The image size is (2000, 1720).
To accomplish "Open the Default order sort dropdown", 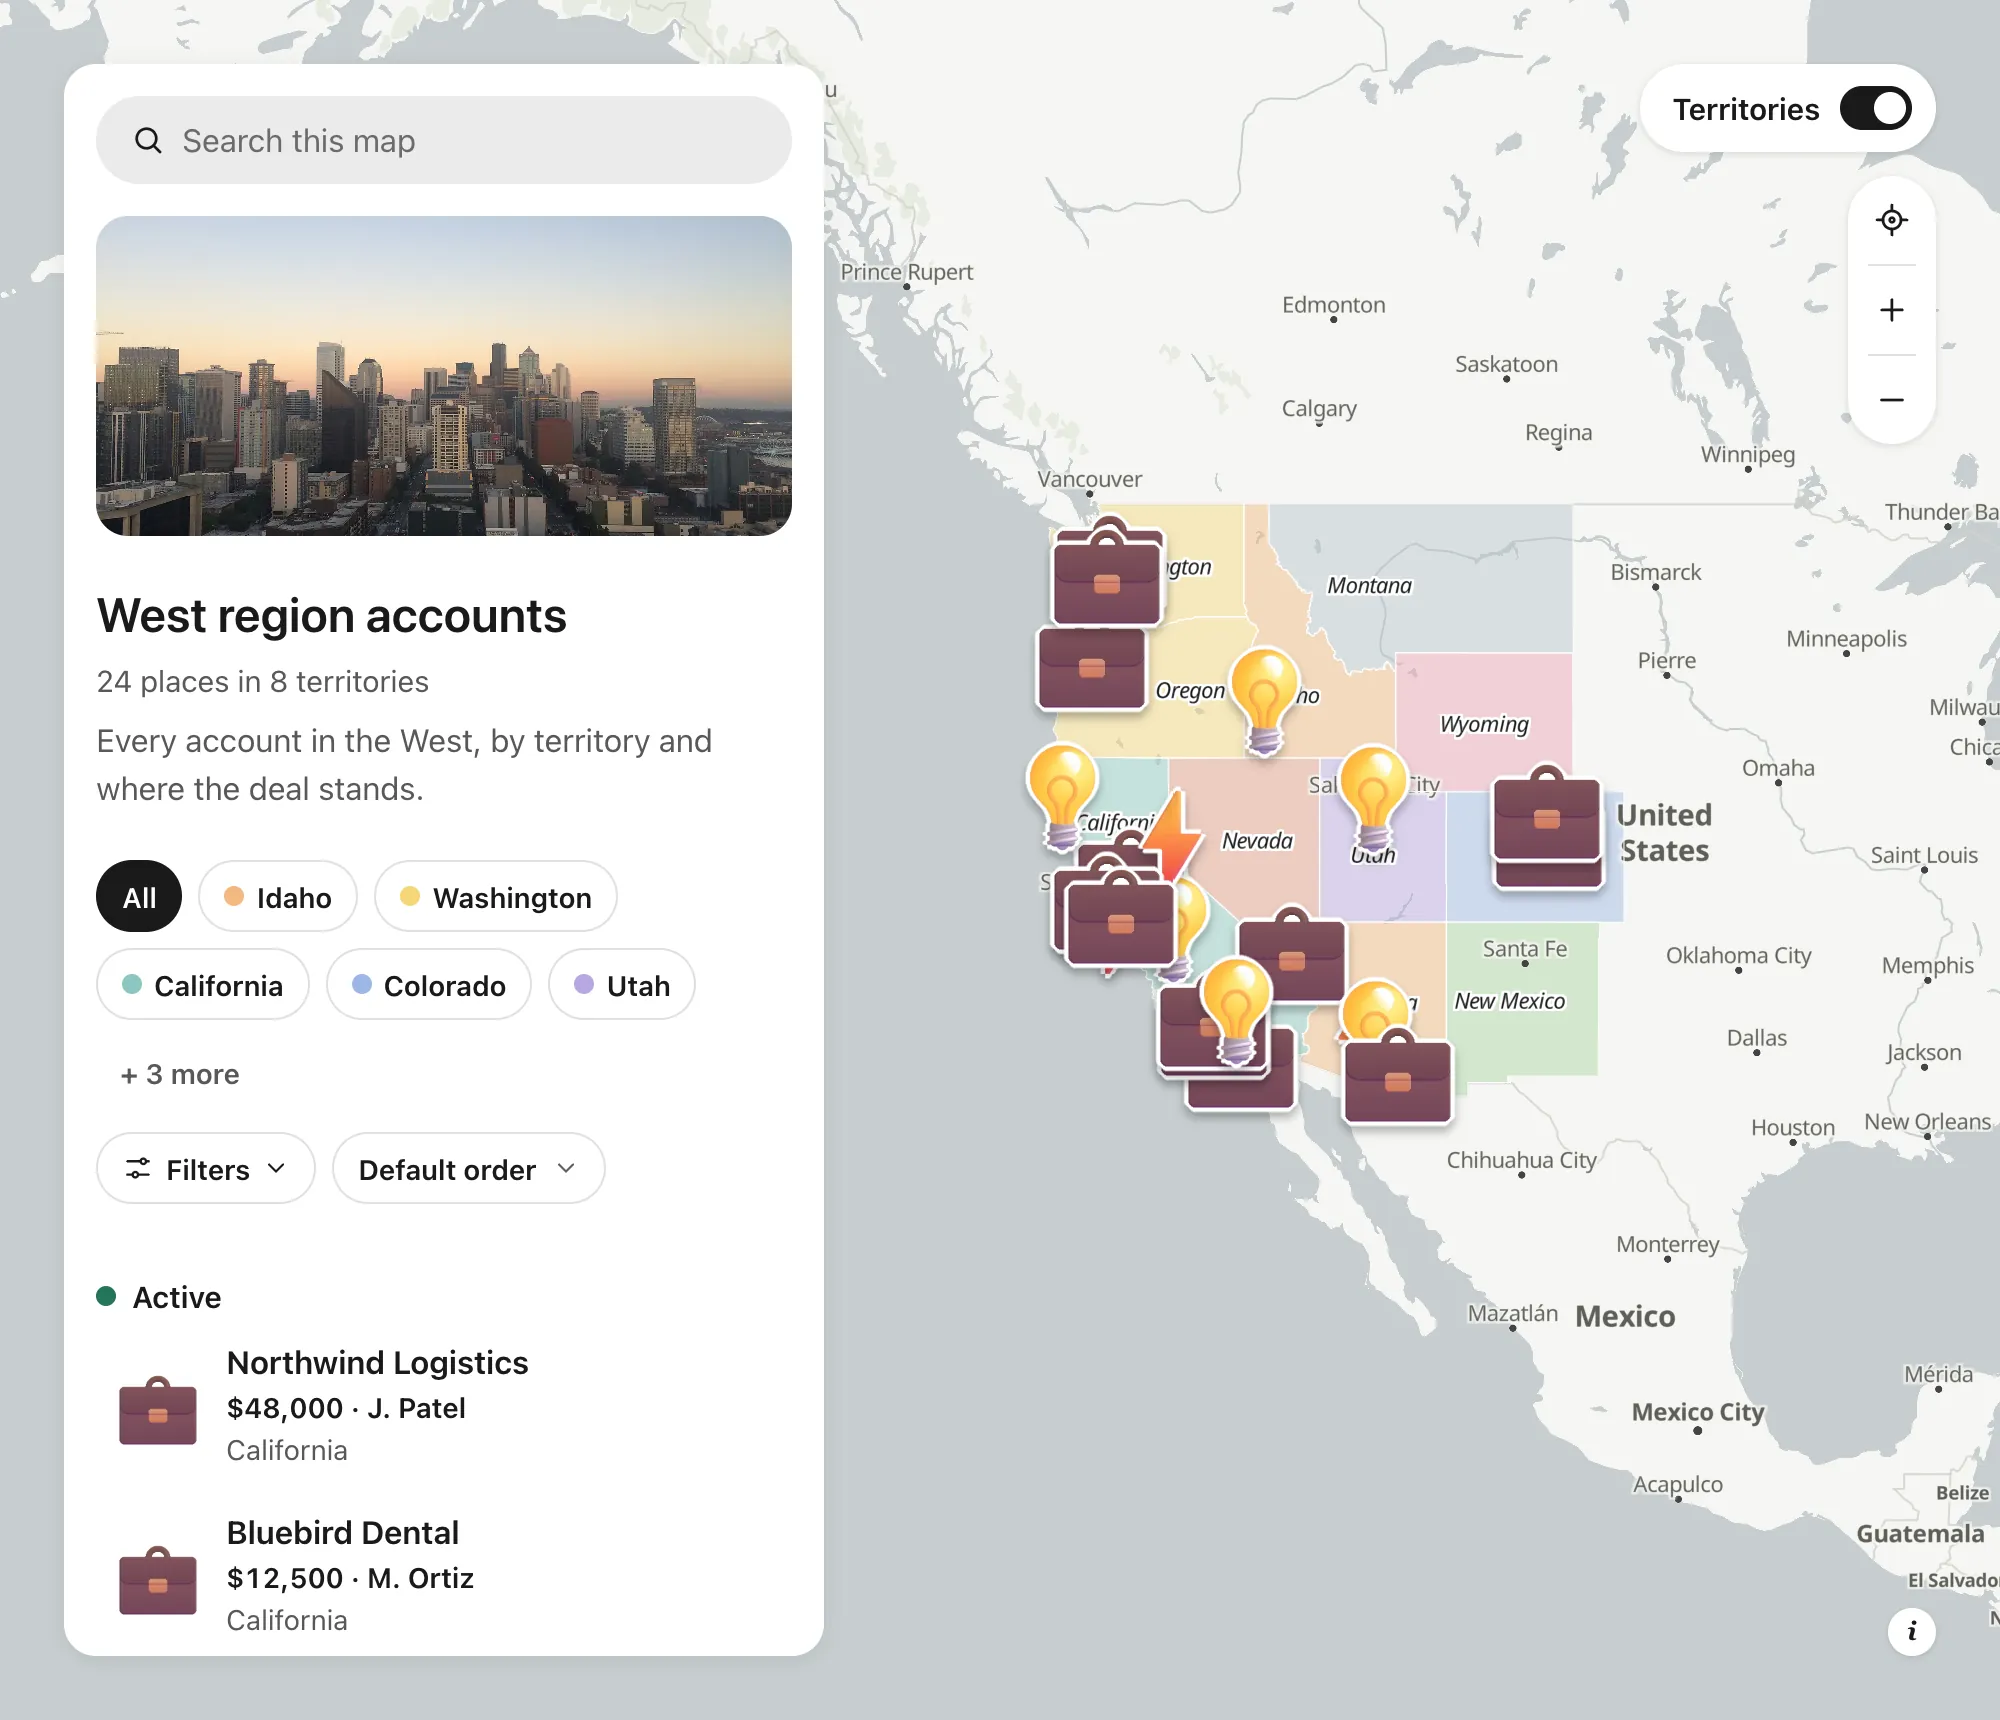I will coord(469,1169).
